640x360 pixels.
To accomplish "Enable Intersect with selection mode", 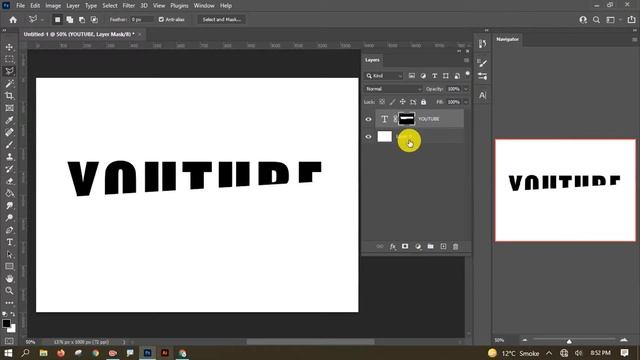I will coord(94,20).
